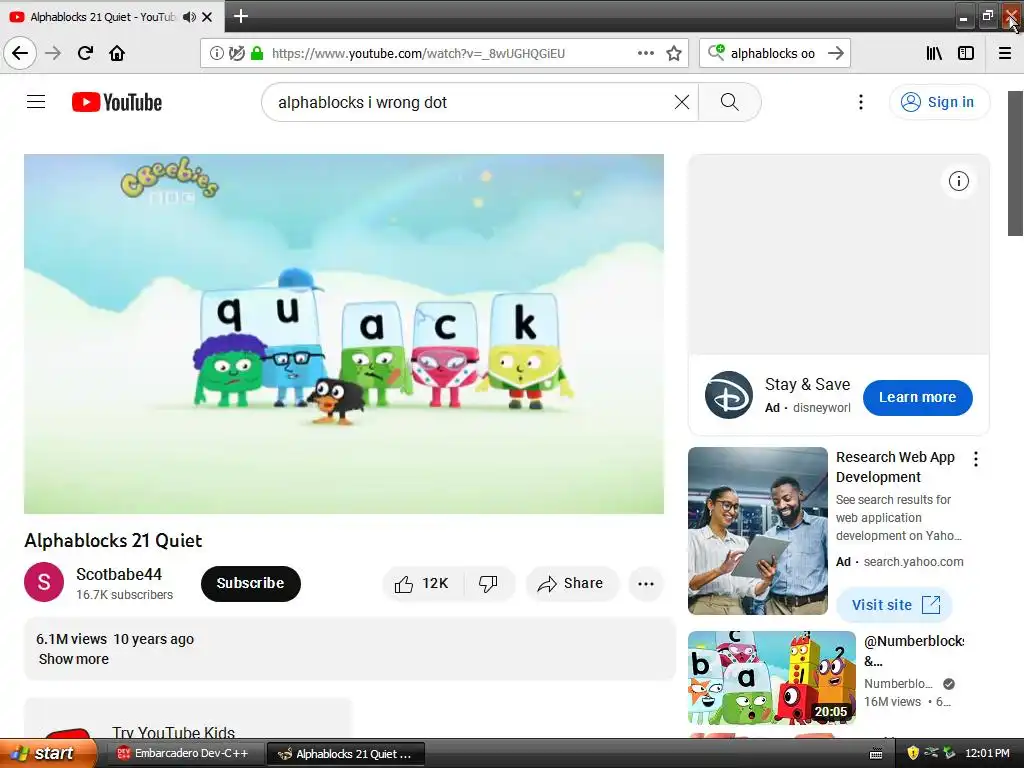Click the taskbar clock 12:01 PM

[987, 754]
